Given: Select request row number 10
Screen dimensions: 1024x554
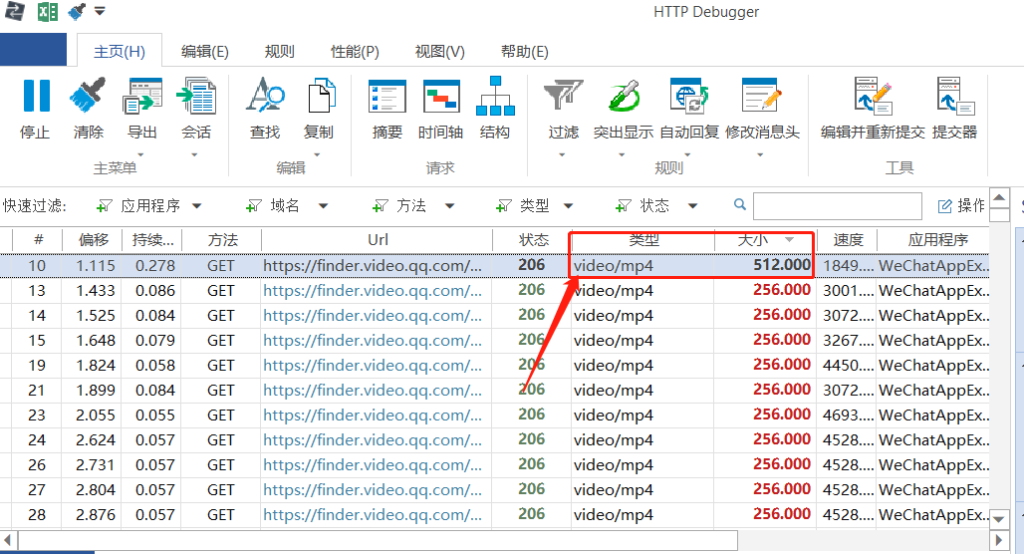Looking at the screenshot, I should click(x=494, y=265).
